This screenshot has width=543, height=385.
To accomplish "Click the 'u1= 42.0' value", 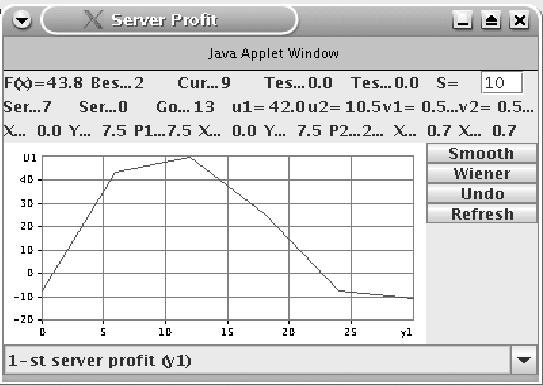I will [268, 107].
